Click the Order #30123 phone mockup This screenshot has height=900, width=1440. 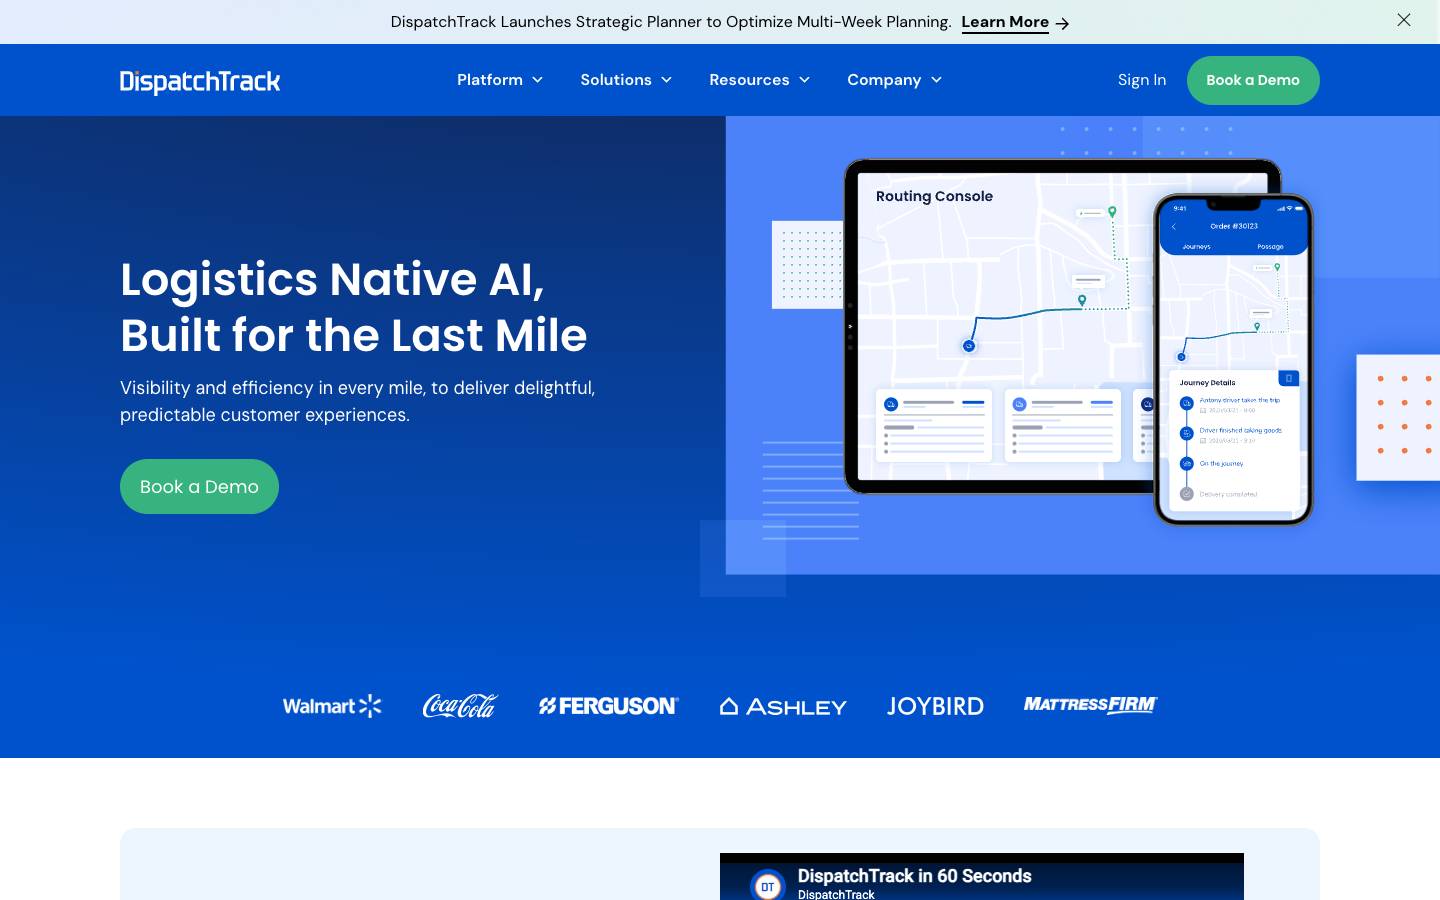[x=1233, y=359]
